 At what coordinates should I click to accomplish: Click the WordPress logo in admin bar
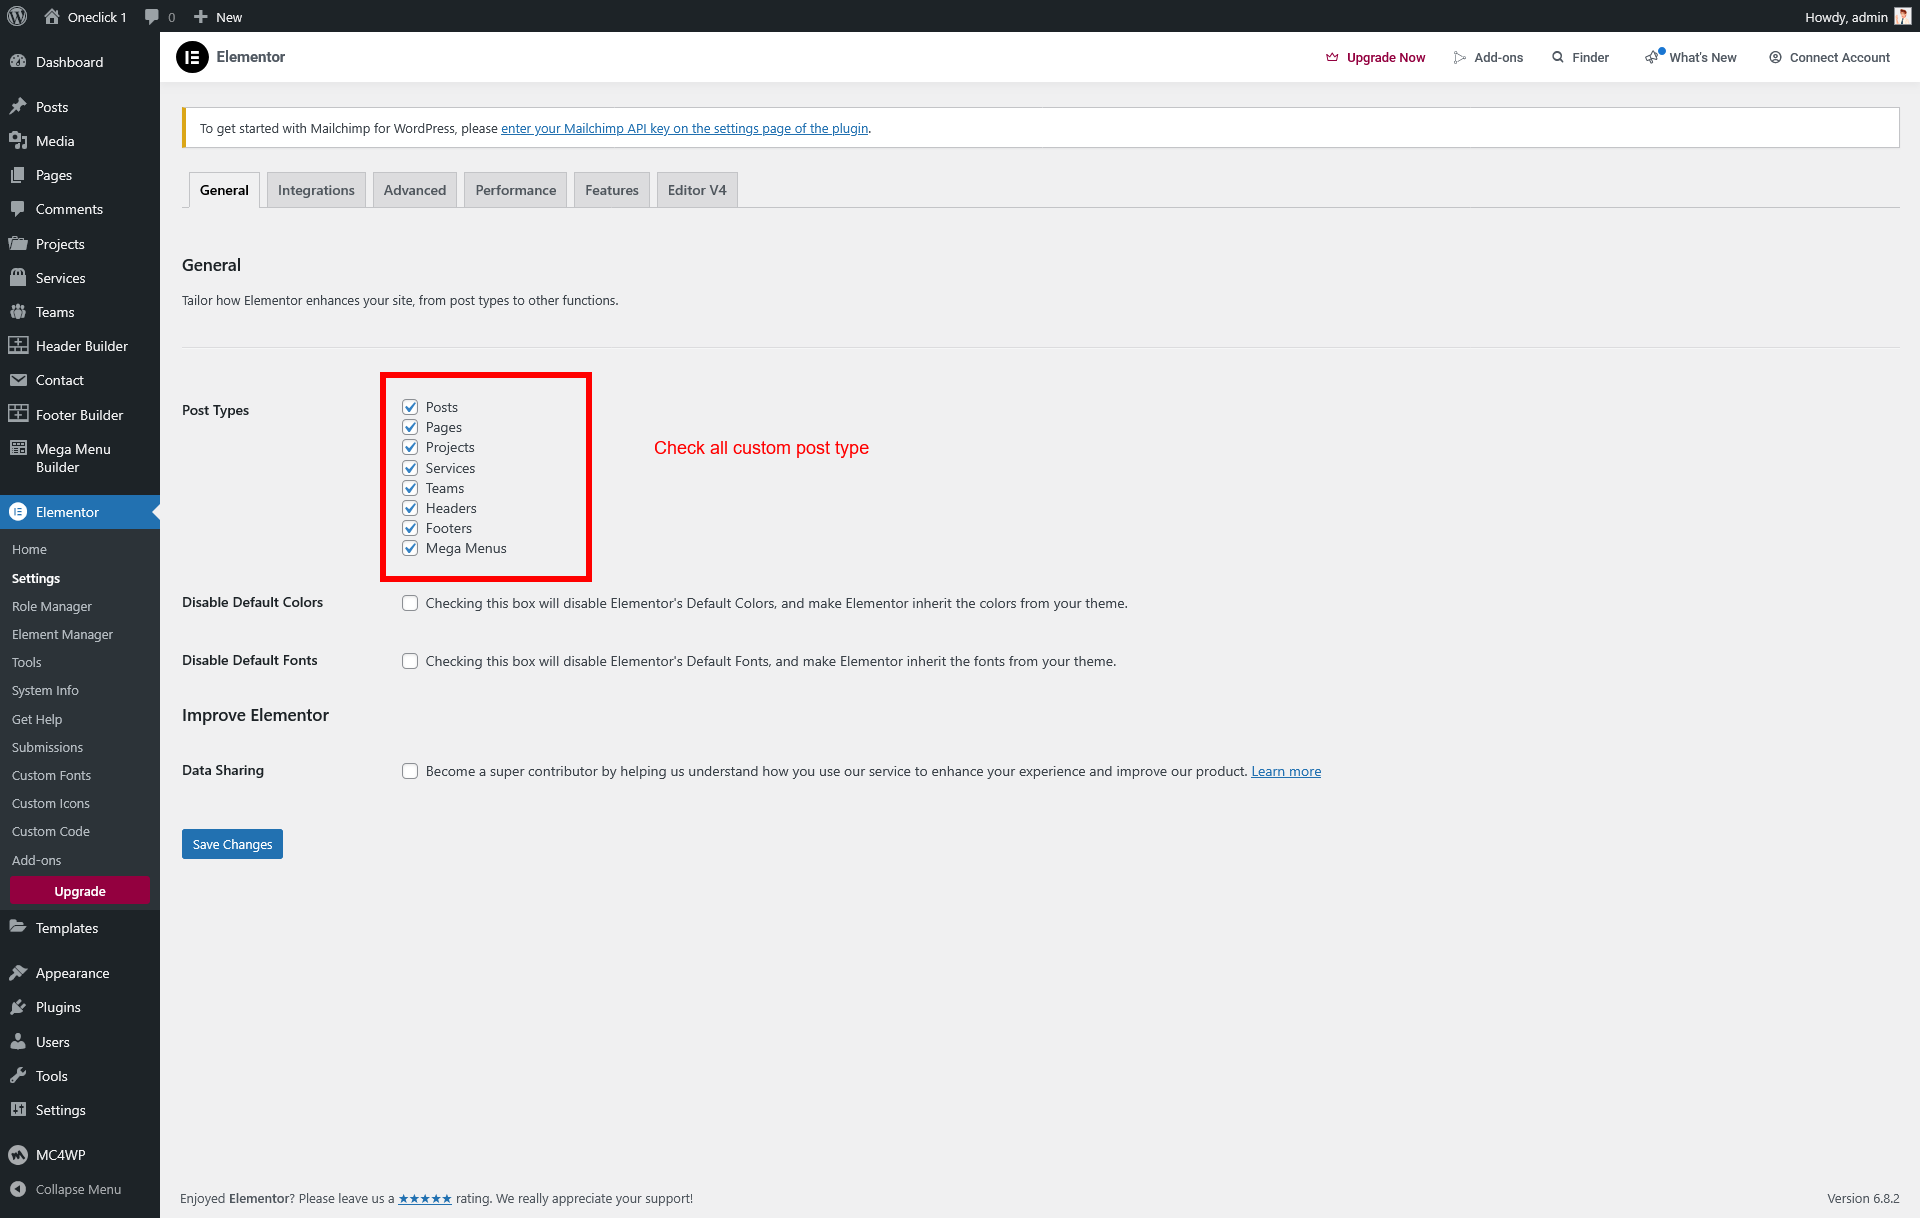17,16
